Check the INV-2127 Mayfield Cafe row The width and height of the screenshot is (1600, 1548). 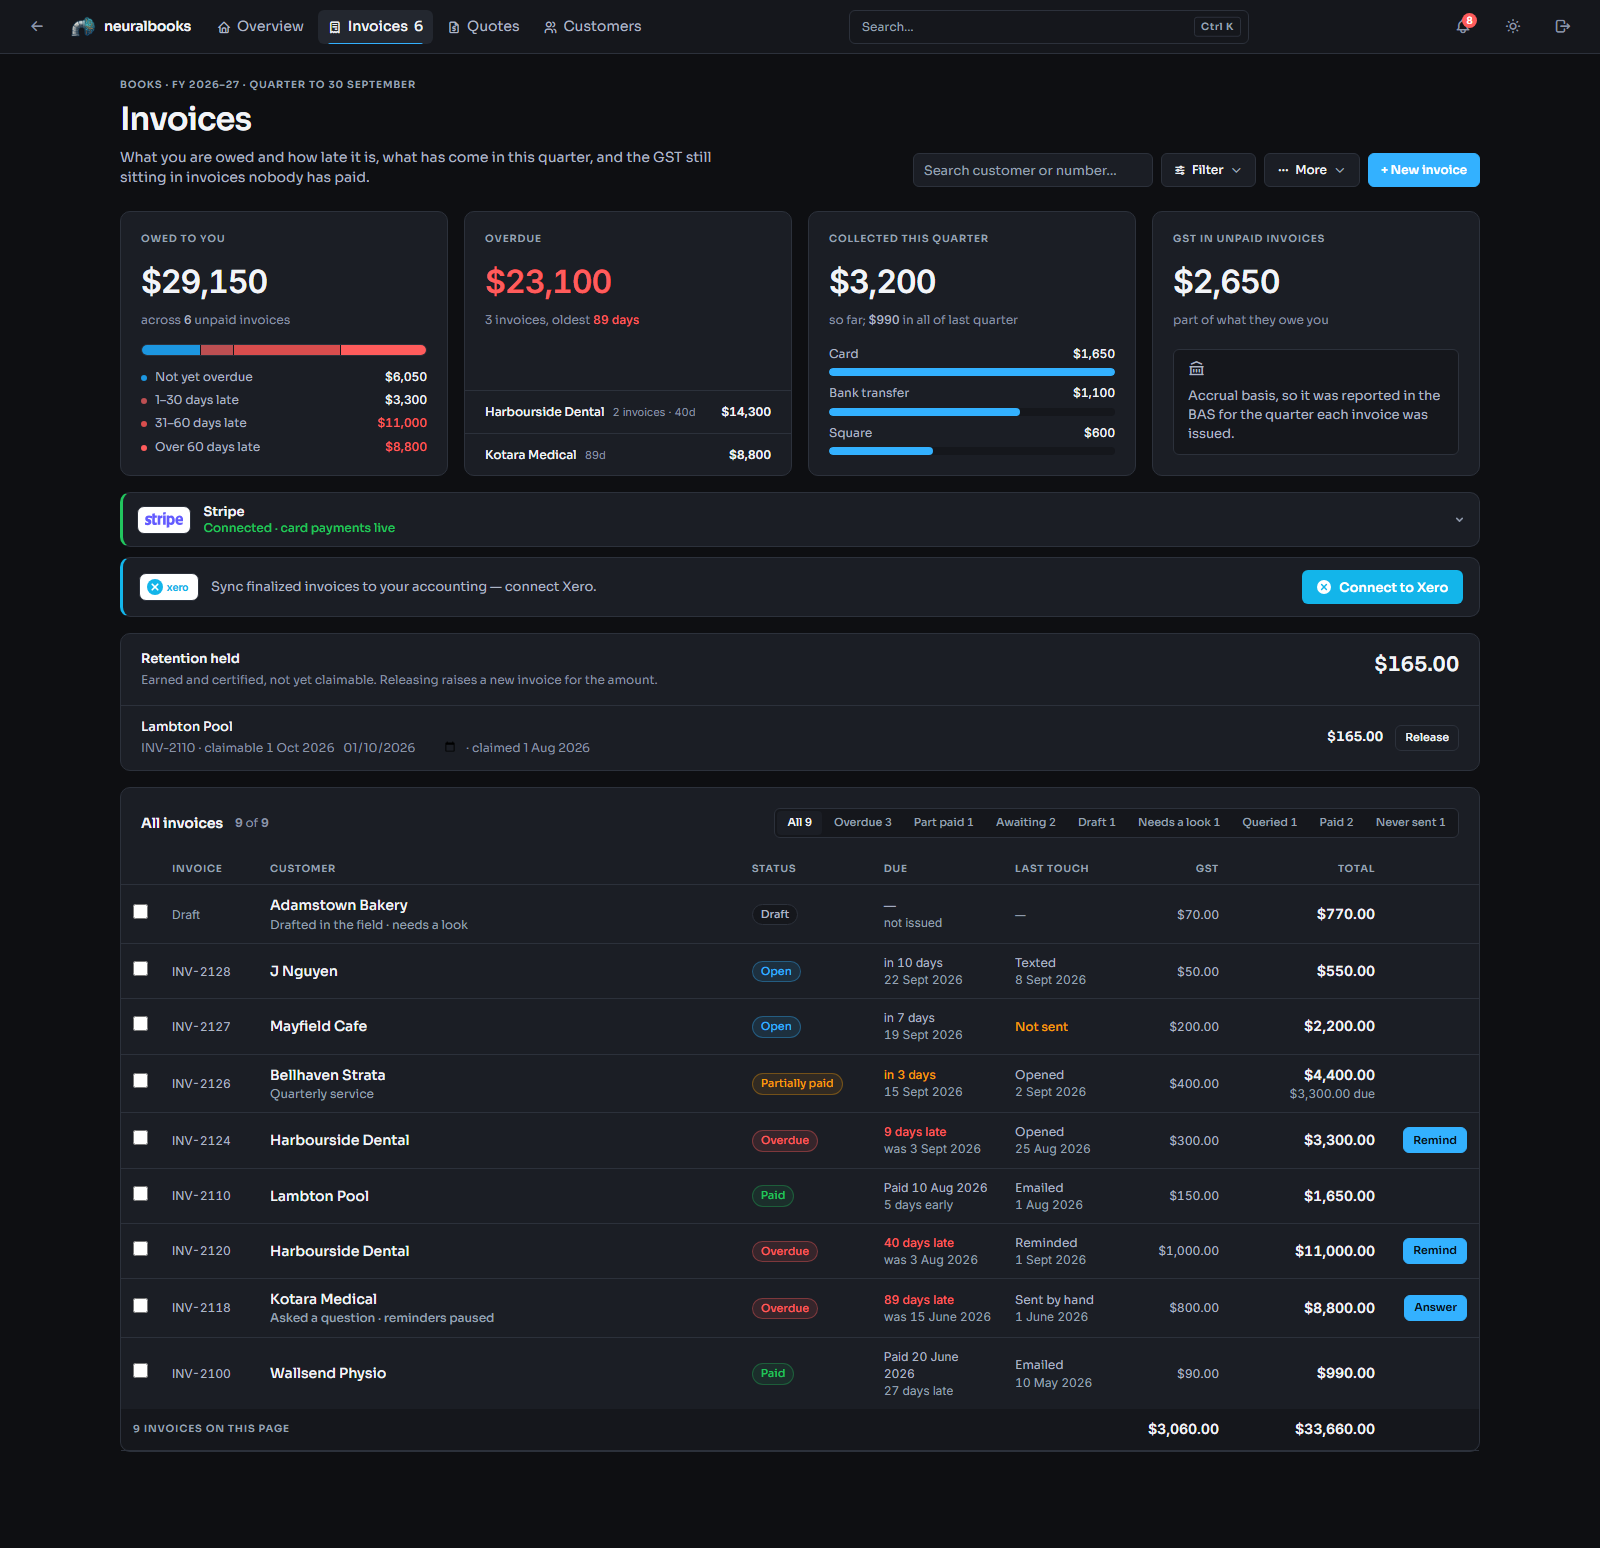tap(141, 1024)
